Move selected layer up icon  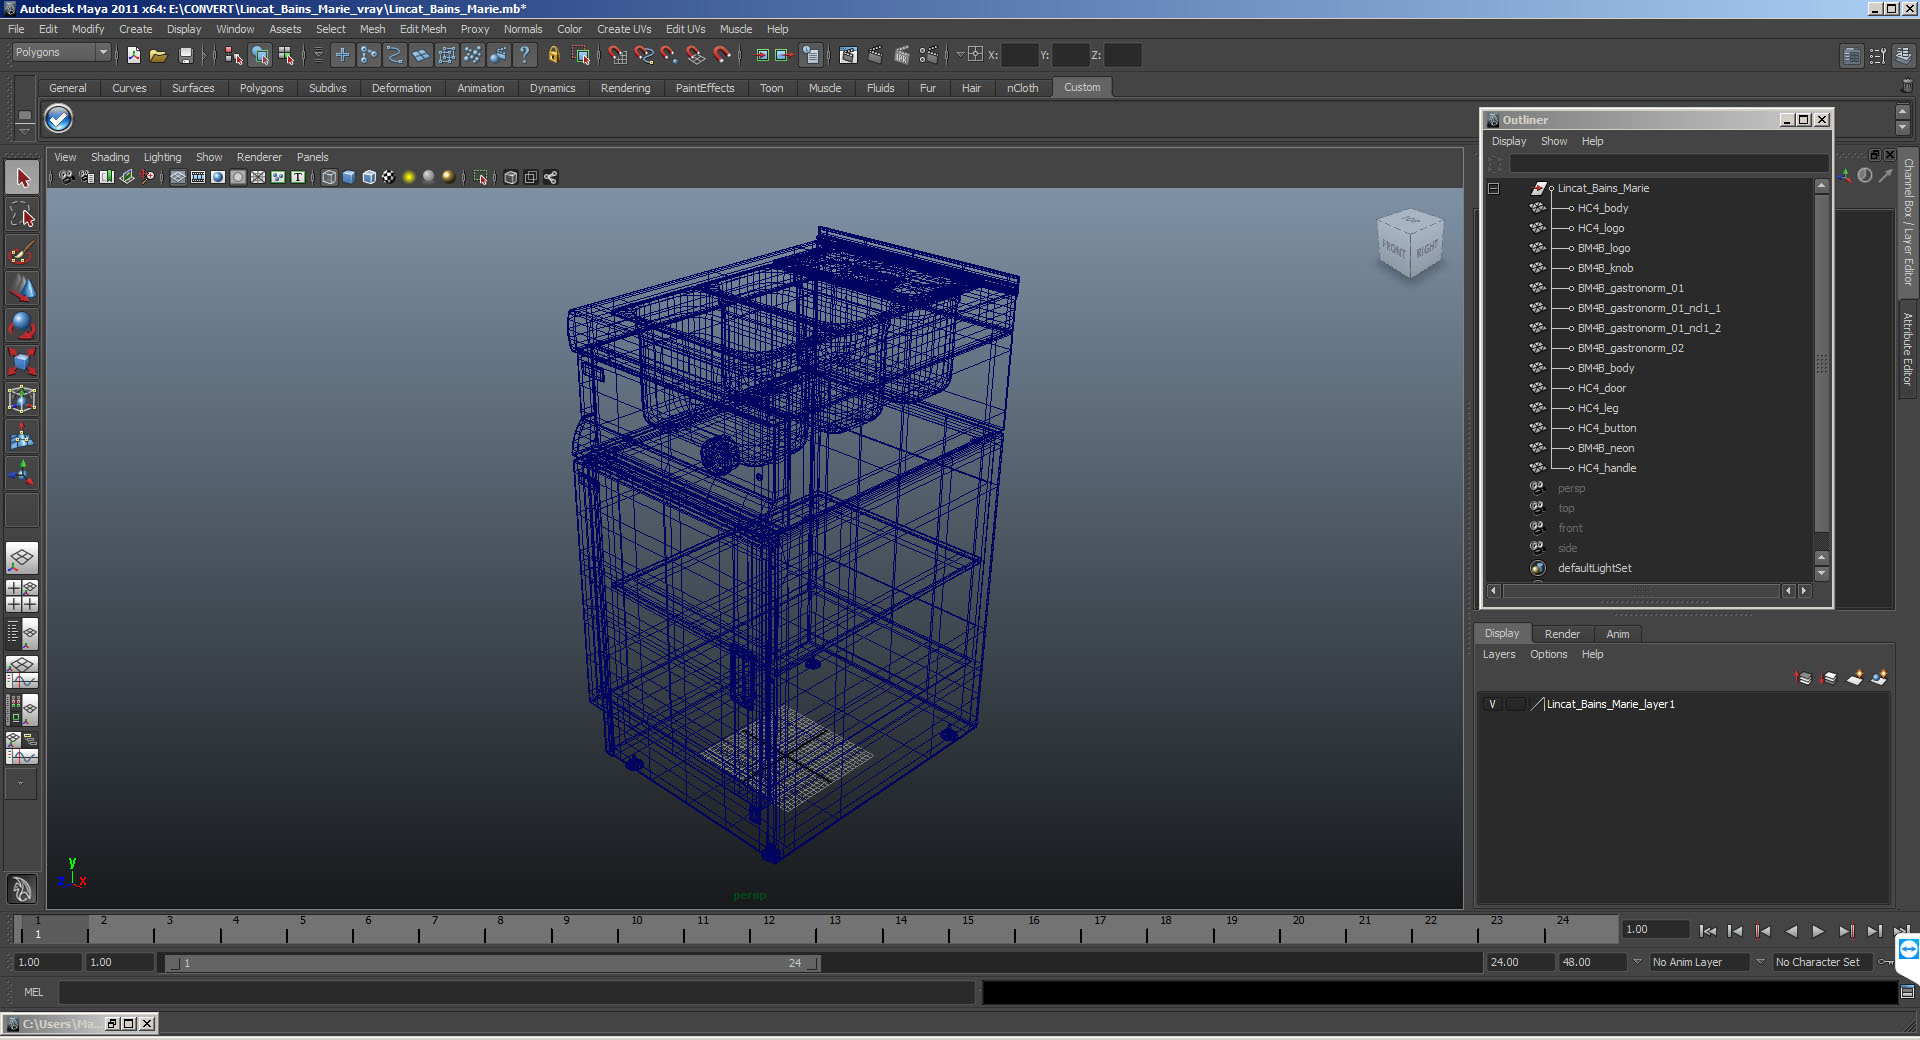[x=1805, y=678]
